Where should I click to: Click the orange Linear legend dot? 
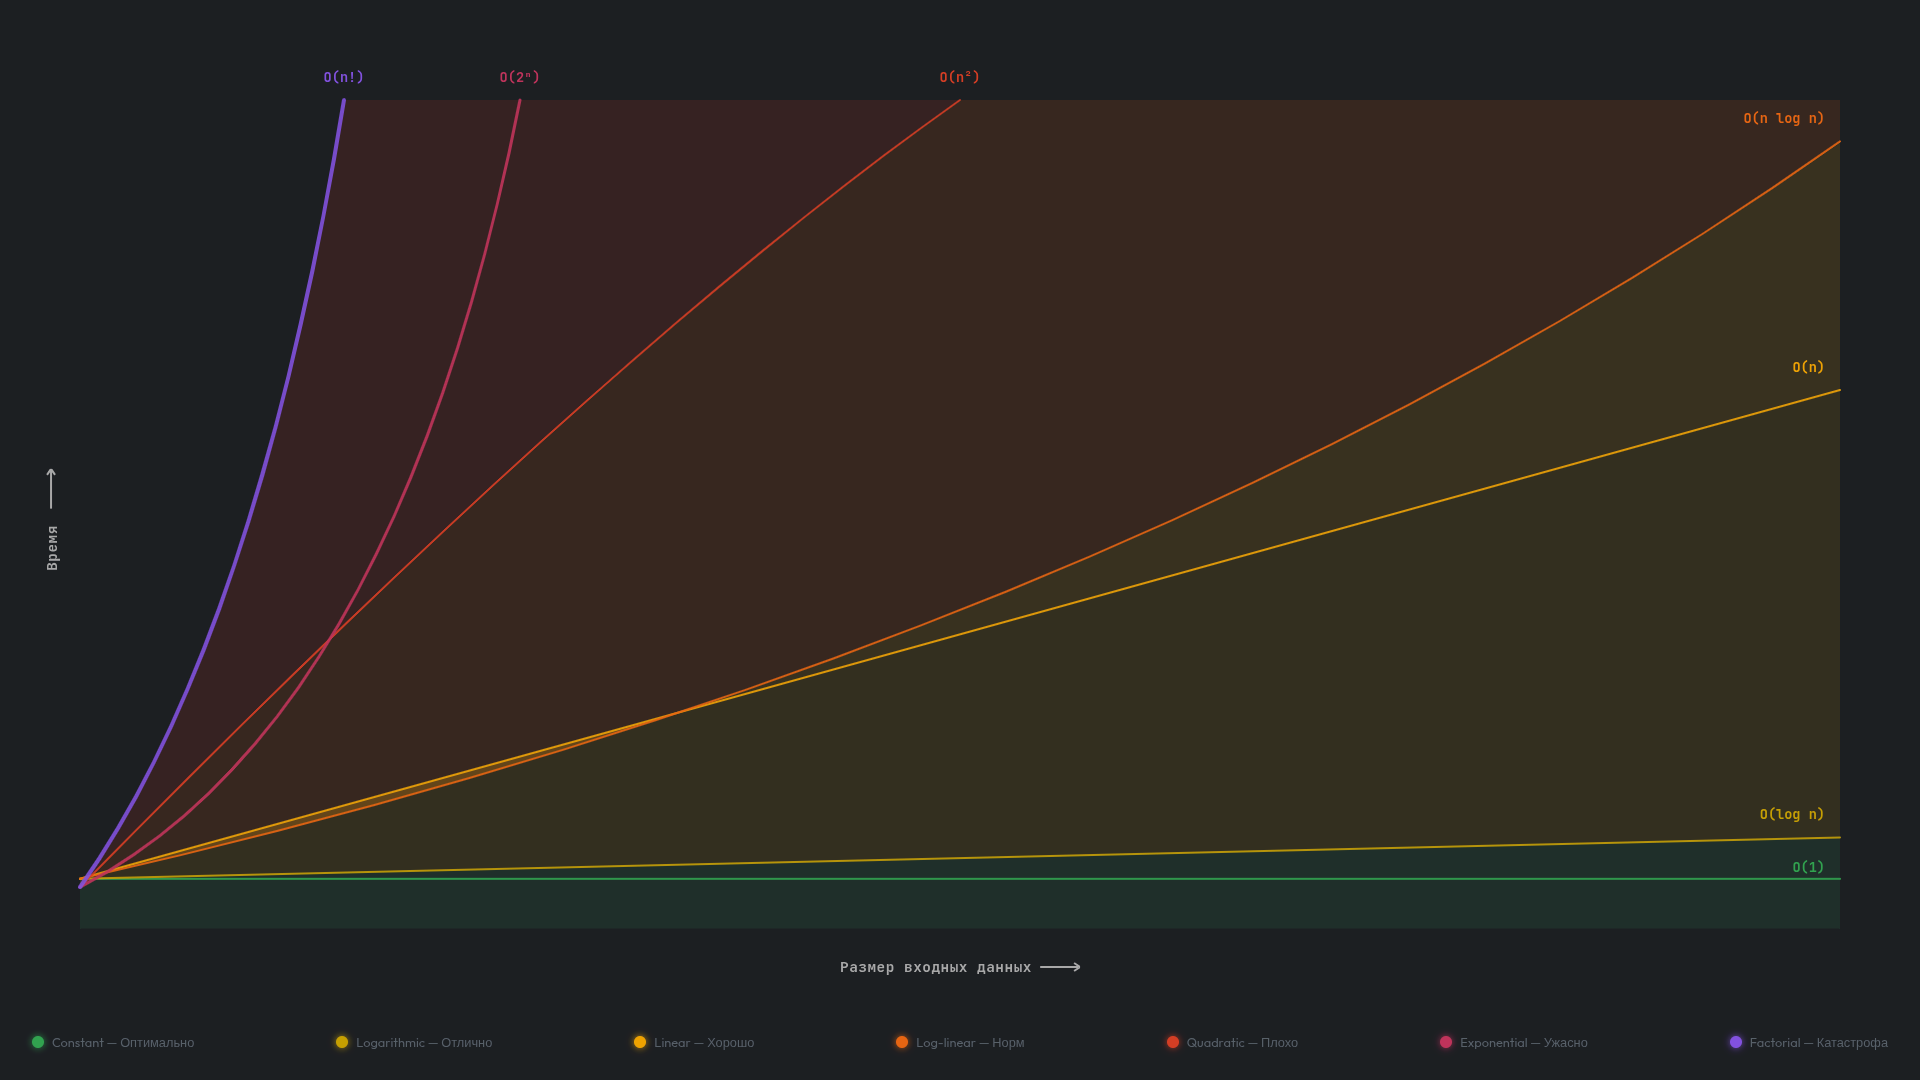pos(640,1042)
